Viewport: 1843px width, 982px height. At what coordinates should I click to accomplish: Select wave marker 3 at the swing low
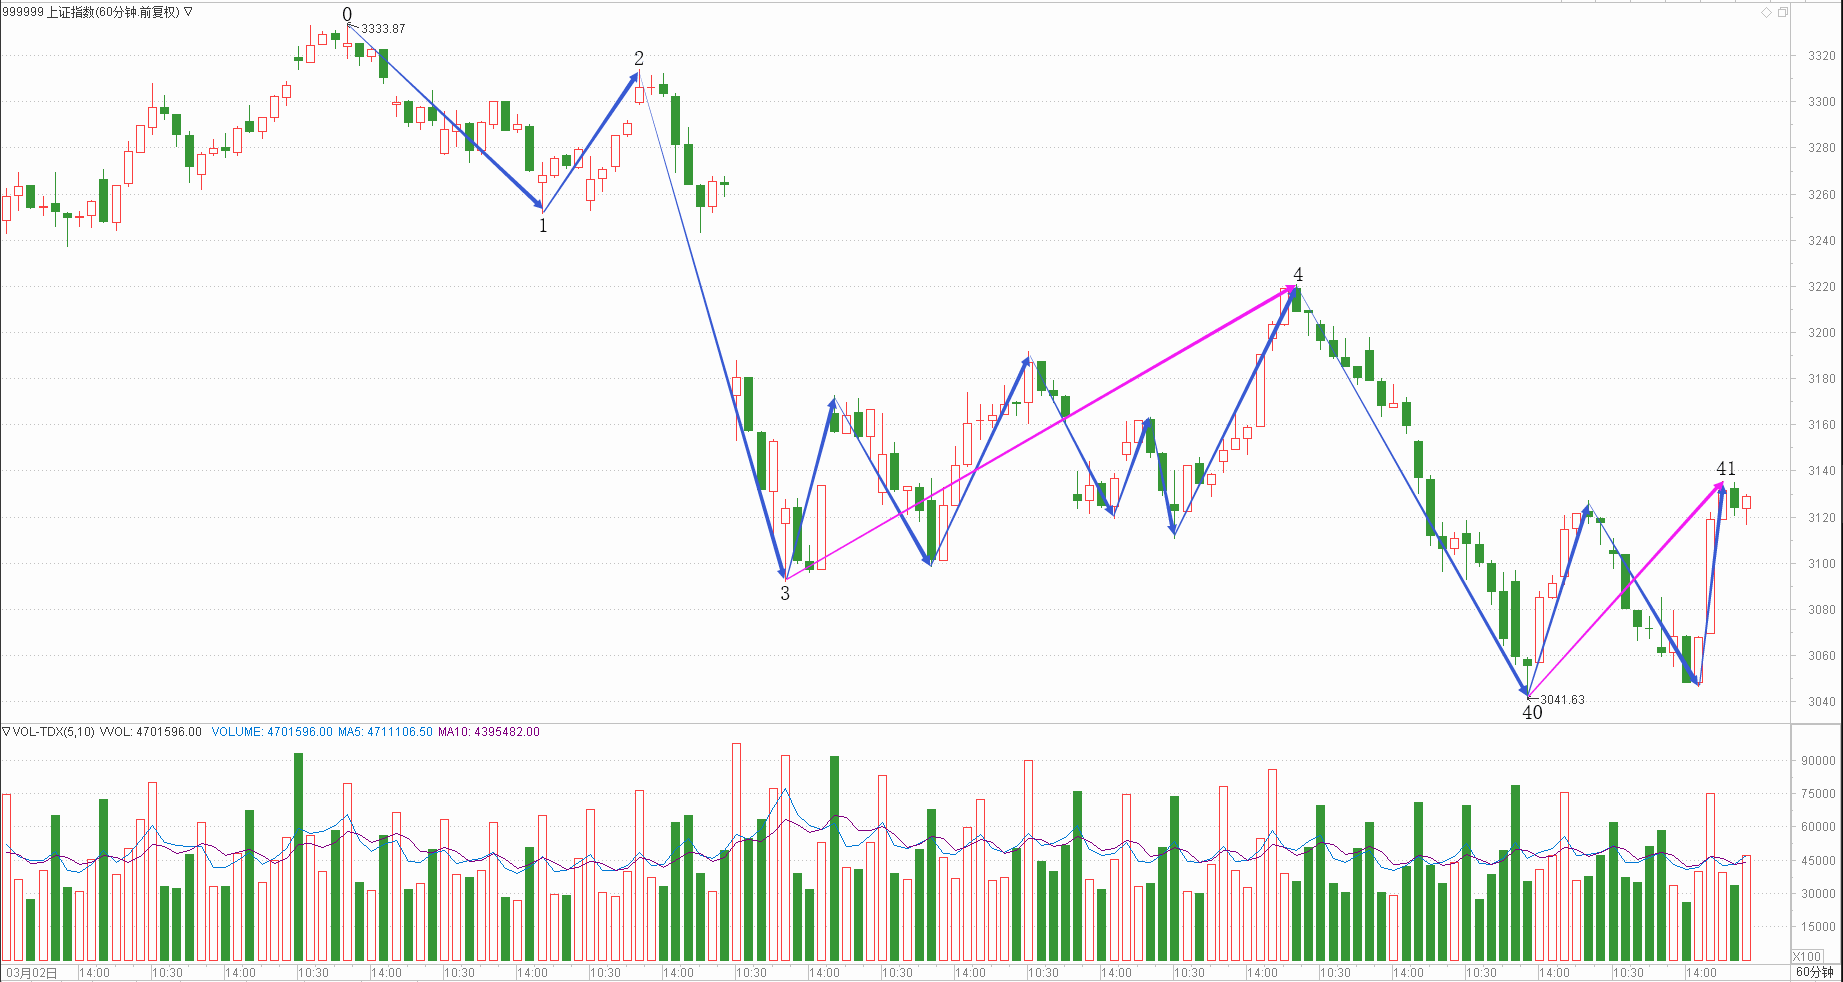pyautogui.click(x=785, y=593)
